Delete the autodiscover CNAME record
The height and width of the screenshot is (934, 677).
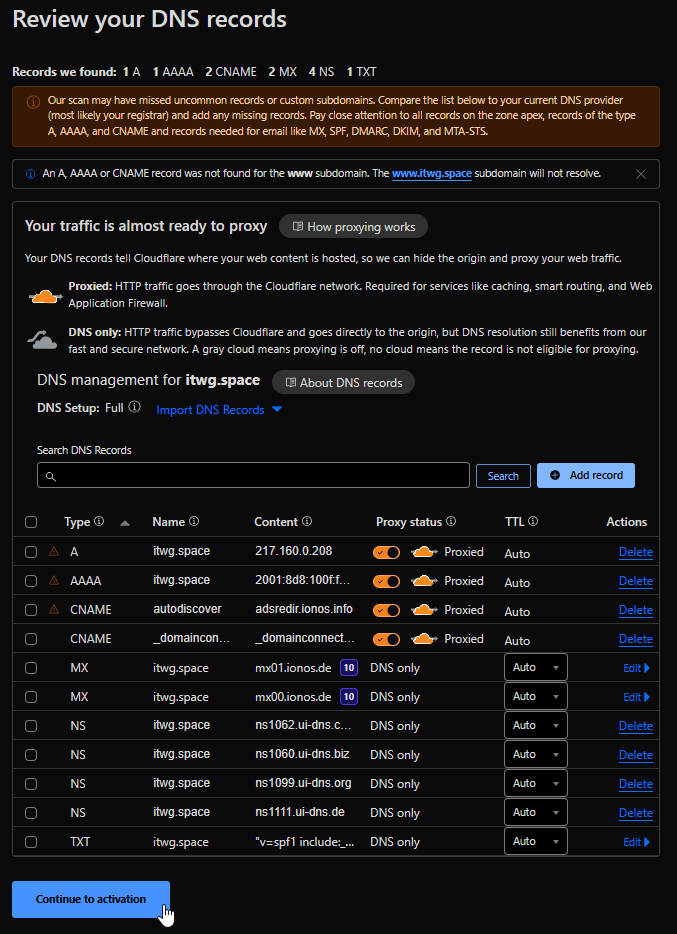pyautogui.click(x=635, y=610)
